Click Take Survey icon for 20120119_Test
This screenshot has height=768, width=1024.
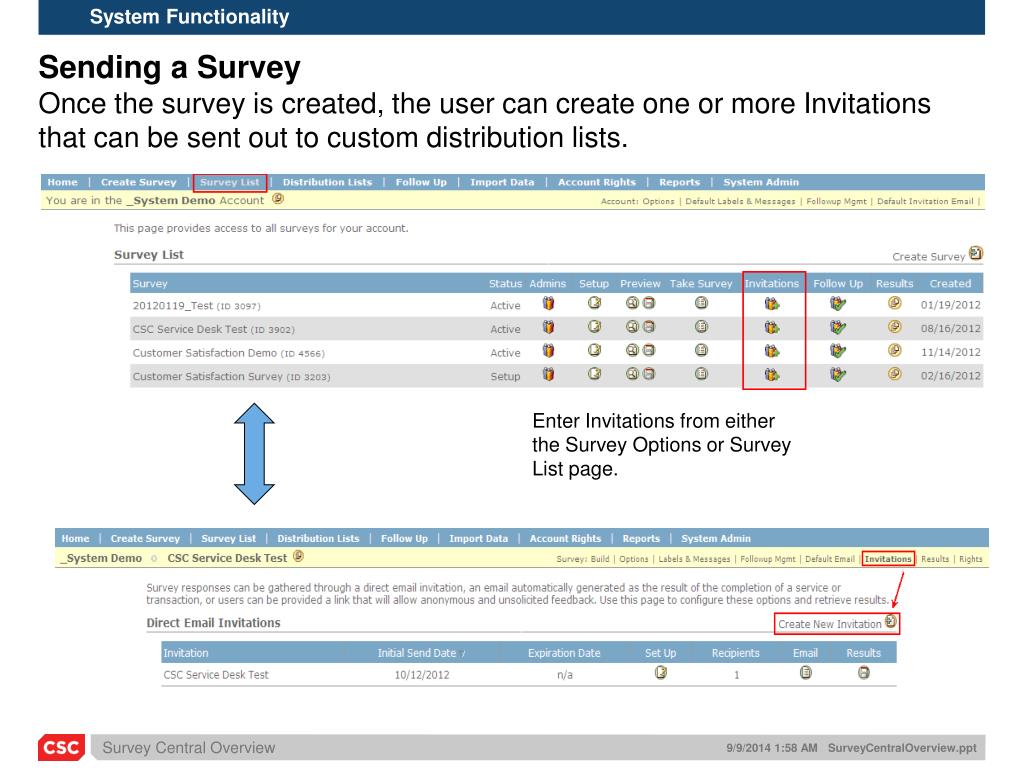coord(701,302)
